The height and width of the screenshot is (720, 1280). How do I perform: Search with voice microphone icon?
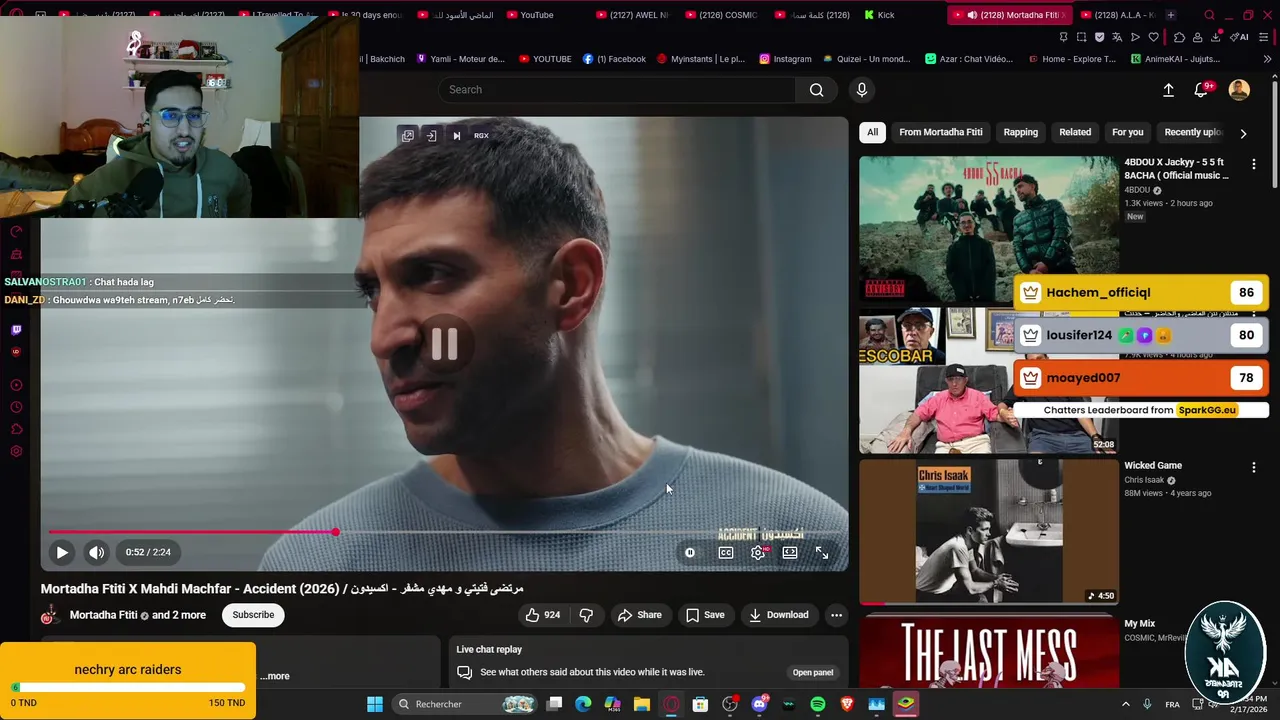pyautogui.click(x=862, y=90)
